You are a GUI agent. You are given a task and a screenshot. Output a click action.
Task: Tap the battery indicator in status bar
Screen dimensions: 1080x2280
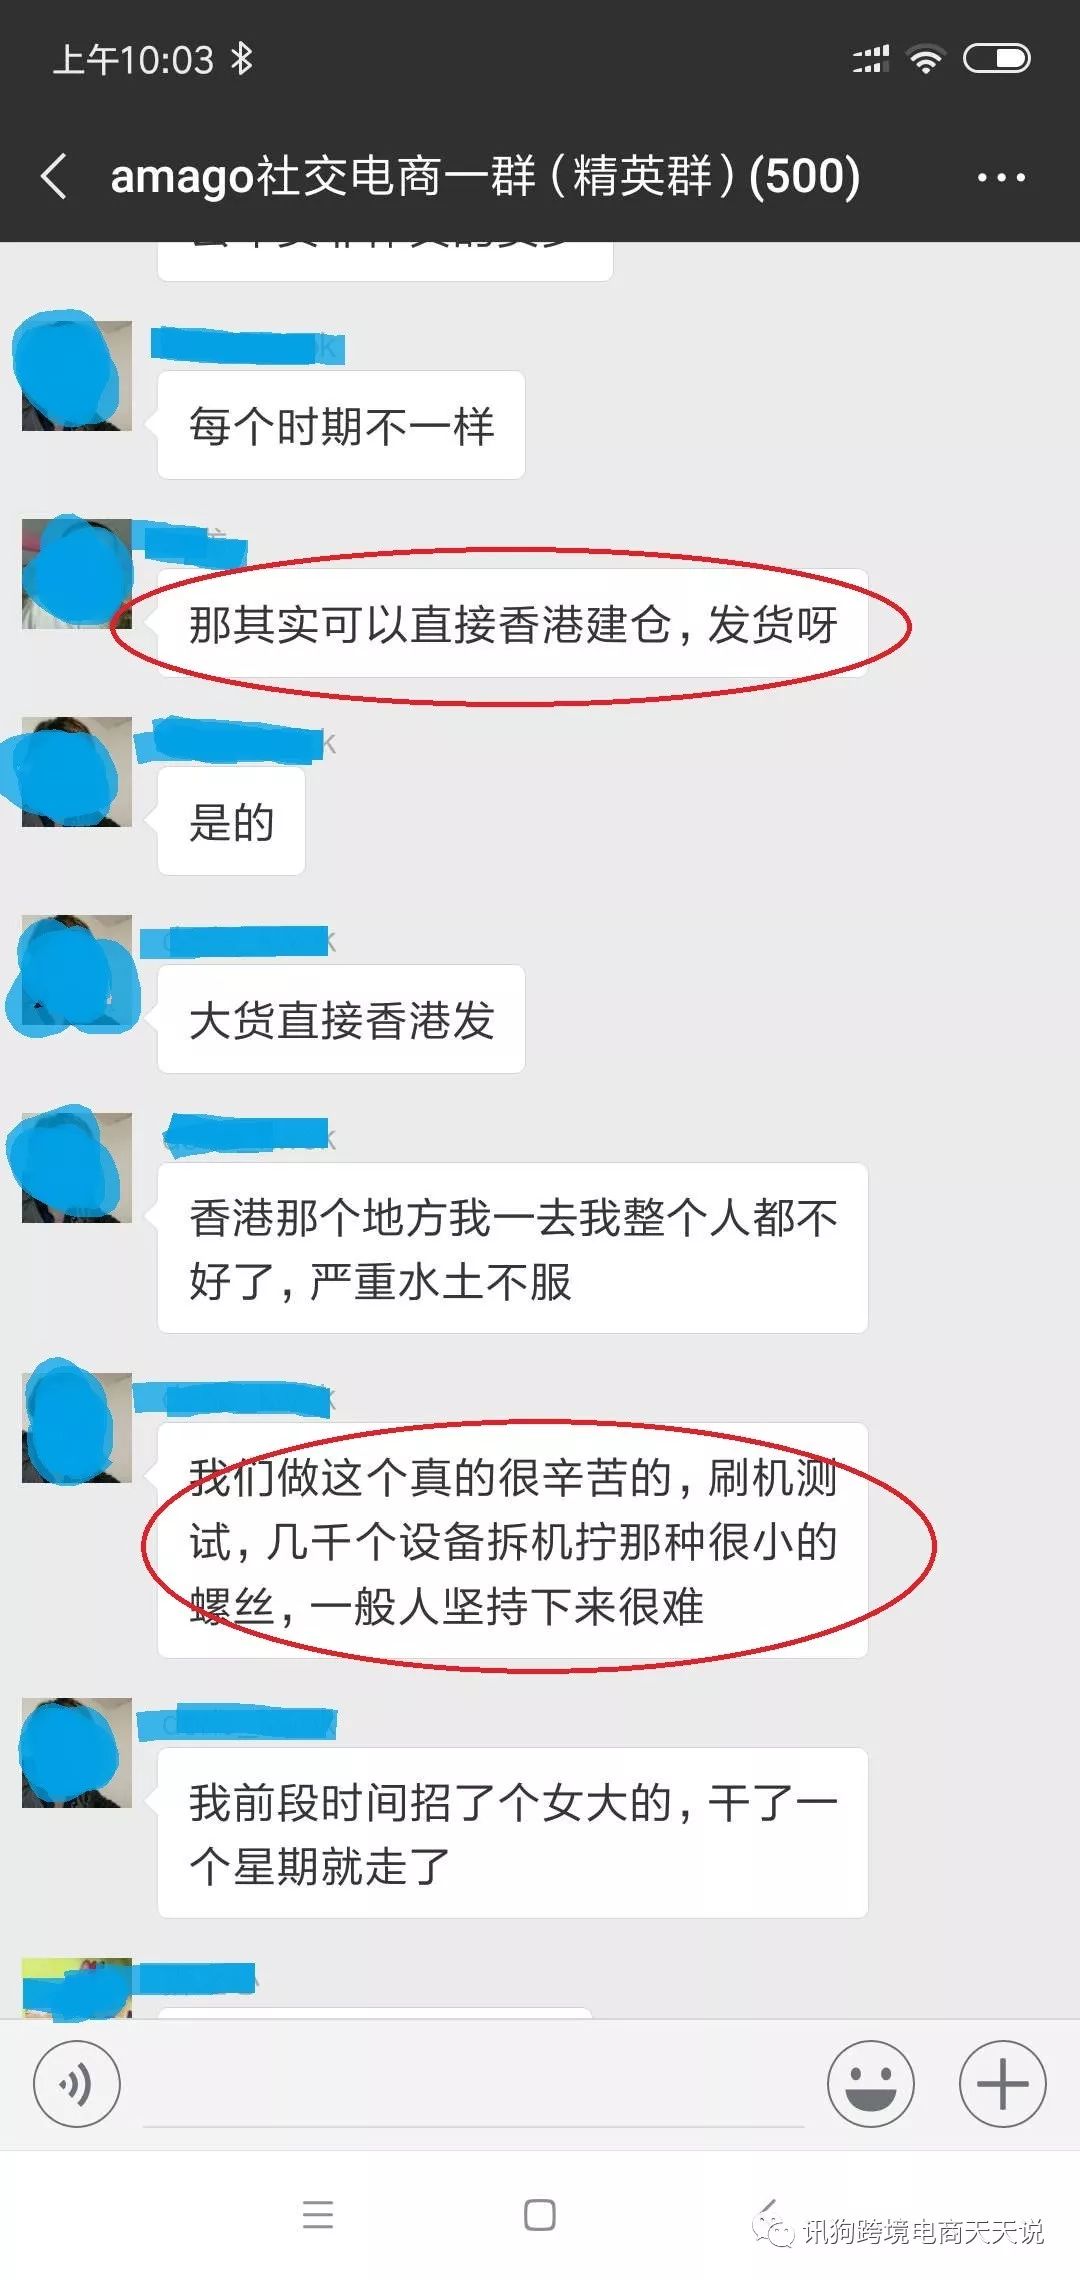click(996, 59)
